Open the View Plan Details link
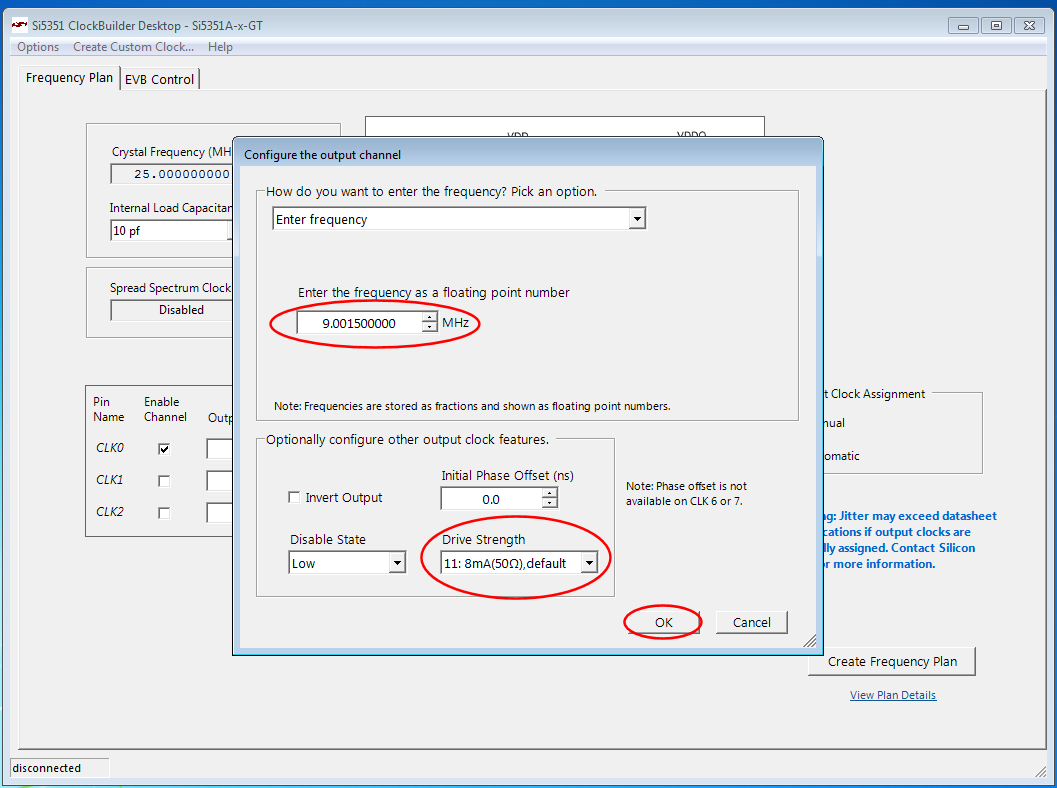Screen dimensions: 1057x788 [x=893, y=695]
